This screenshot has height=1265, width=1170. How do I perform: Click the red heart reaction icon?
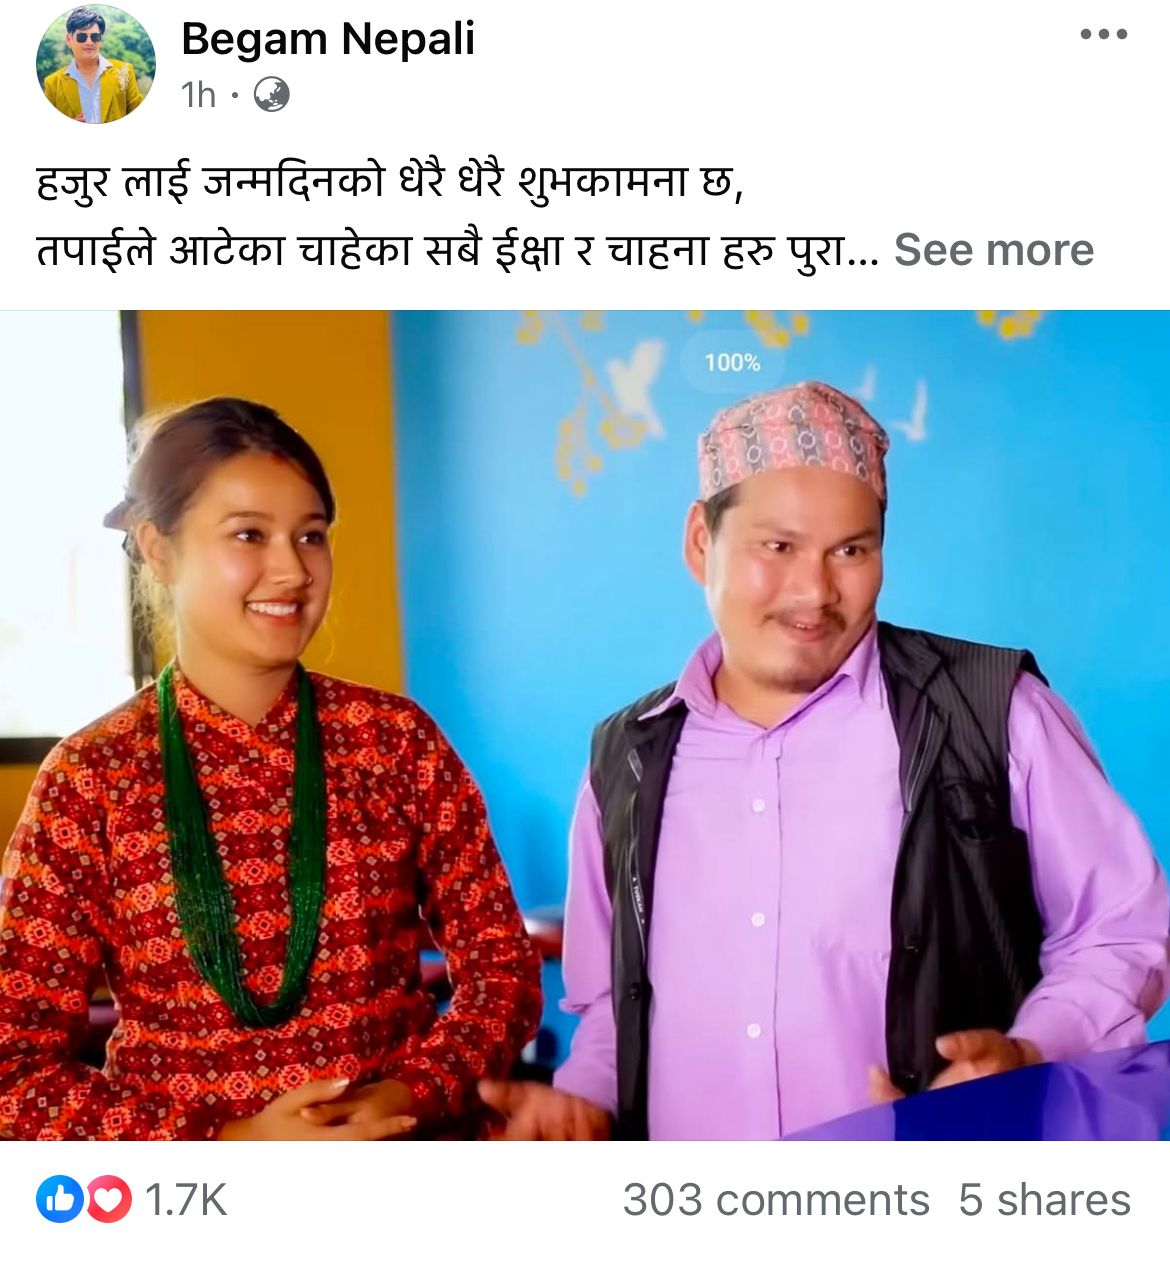(x=108, y=1199)
